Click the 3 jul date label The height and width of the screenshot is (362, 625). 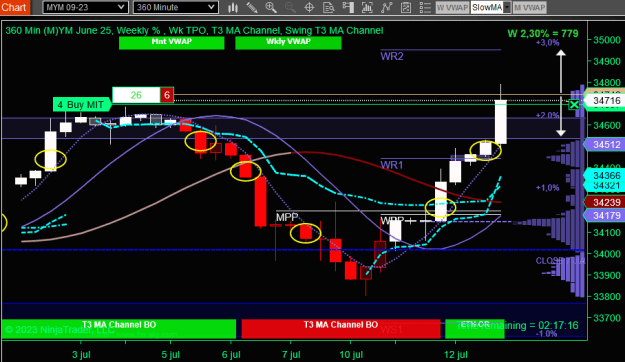click(81, 354)
